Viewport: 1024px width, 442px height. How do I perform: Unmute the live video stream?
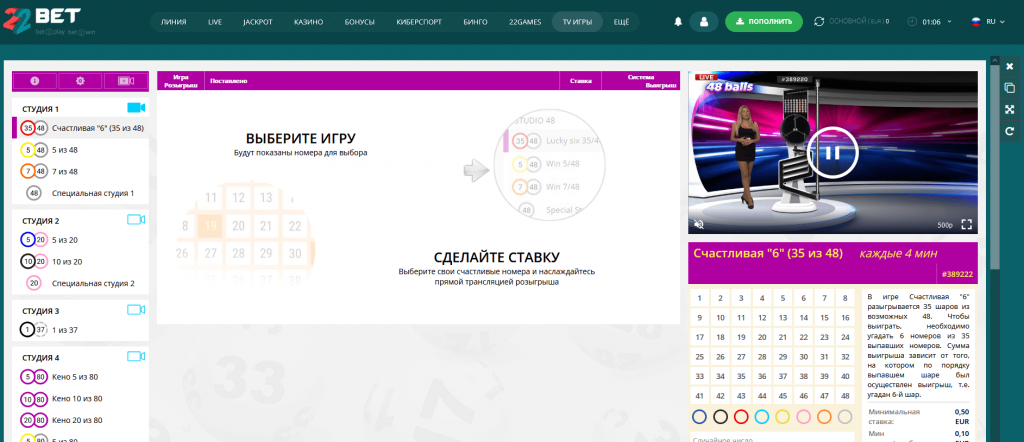pos(699,224)
